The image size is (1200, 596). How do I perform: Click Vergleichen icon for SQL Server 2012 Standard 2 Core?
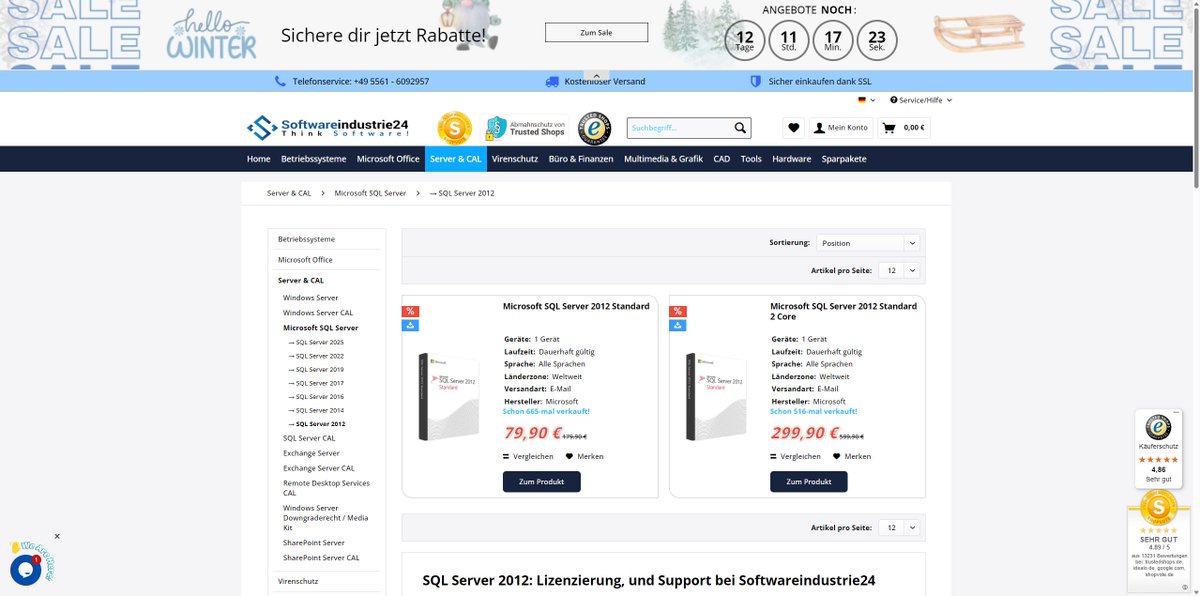click(x=774, y=456)
